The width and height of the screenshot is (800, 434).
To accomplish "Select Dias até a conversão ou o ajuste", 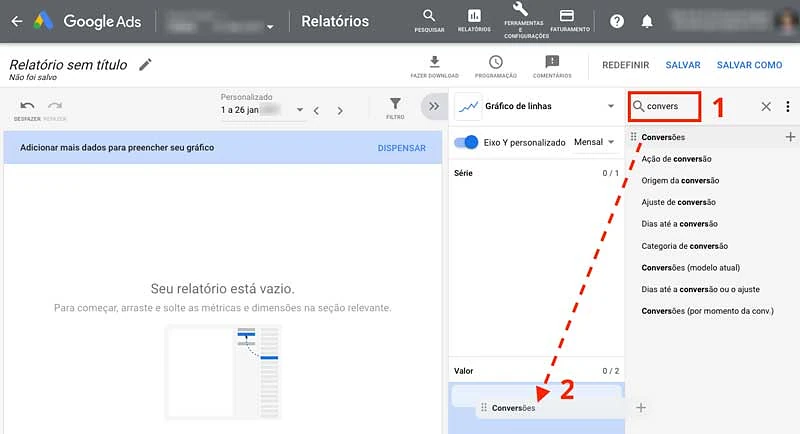I will 701,289.
